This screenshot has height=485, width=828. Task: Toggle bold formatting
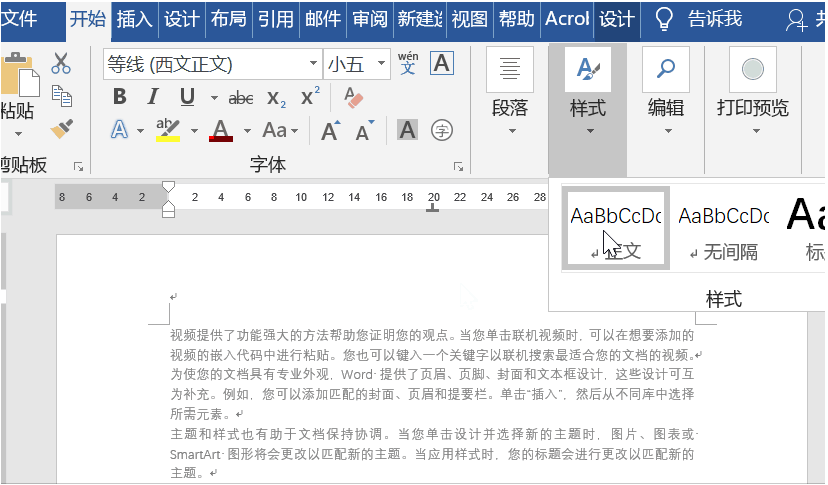coord(120,98)
